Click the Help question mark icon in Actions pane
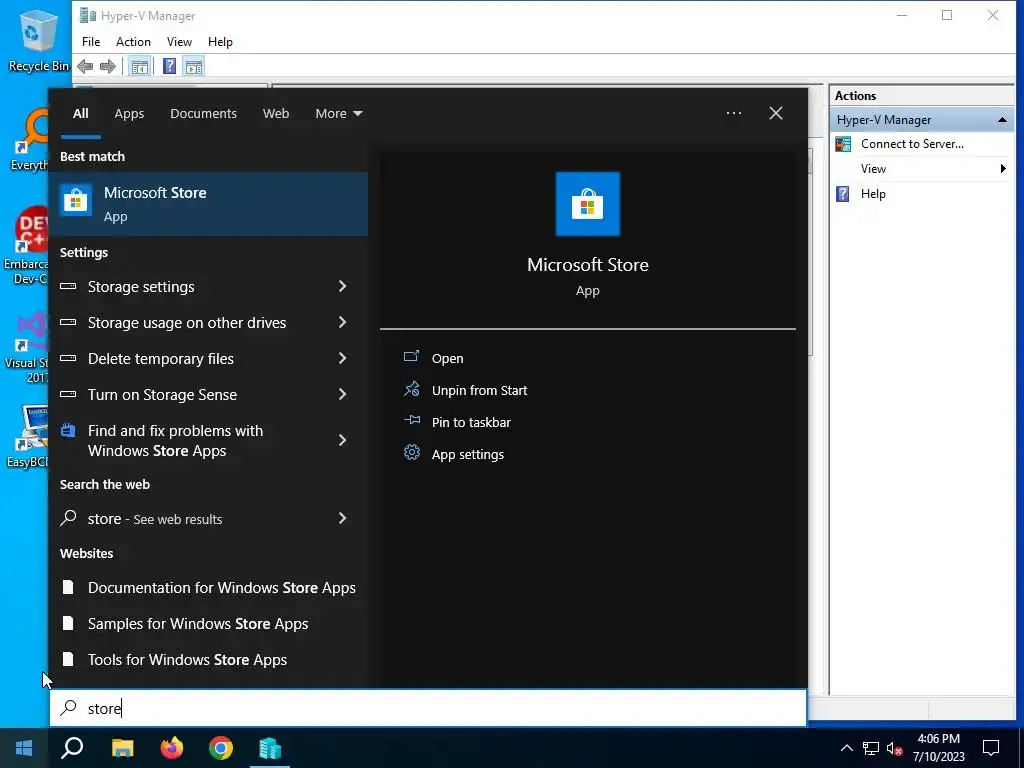The width and height of the screenshot is (1024, 768). [843, 193]
